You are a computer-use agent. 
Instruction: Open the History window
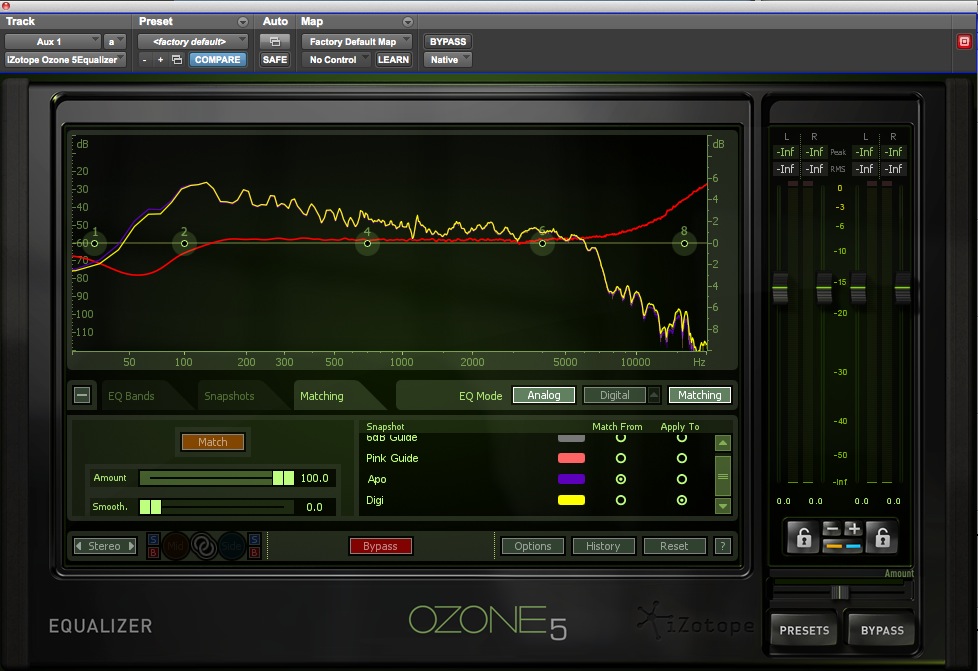[x=603, y=546]
